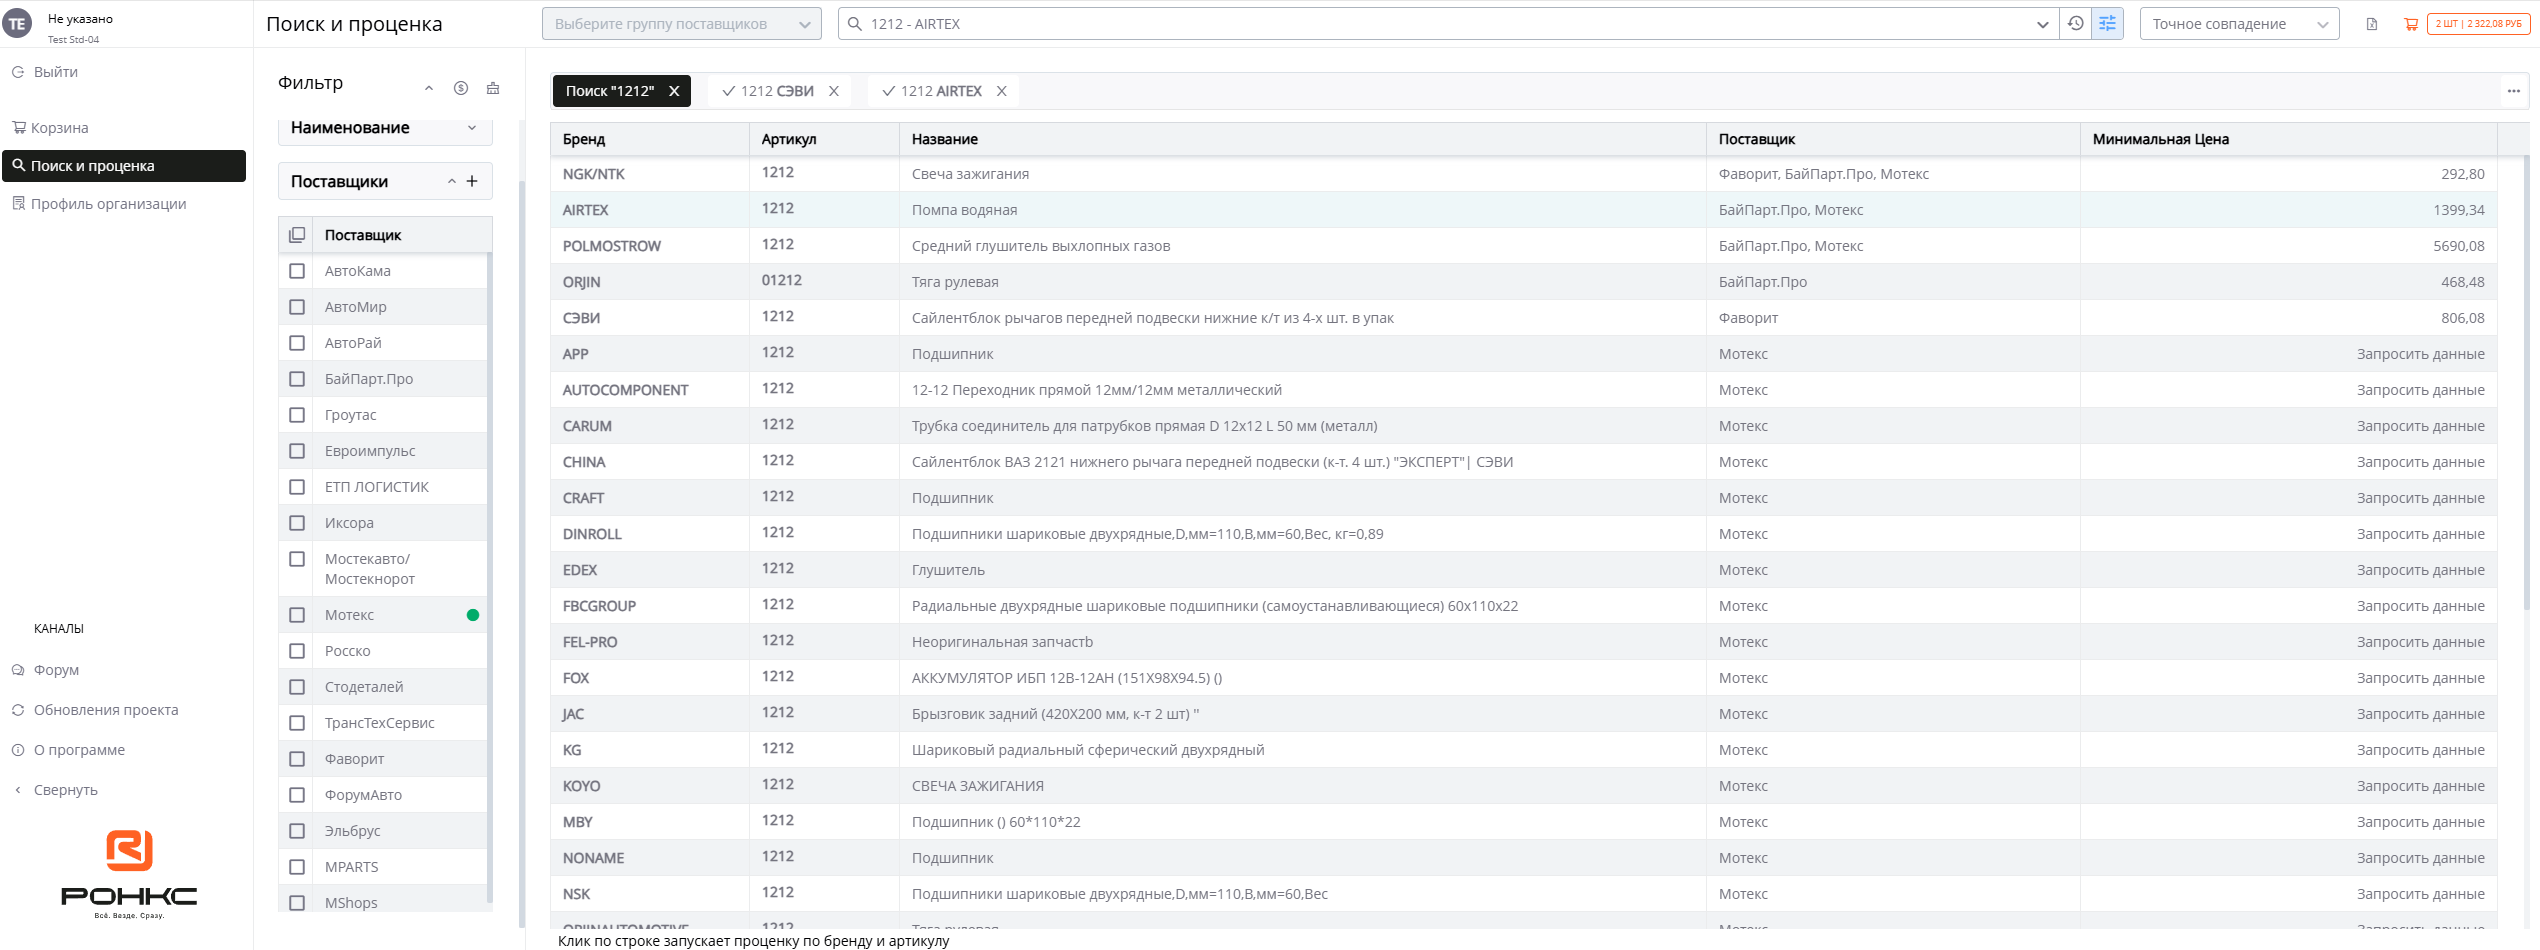Check the АвтоКама supplier checkbox
2540x950 pixels.
tap(297, 271)
